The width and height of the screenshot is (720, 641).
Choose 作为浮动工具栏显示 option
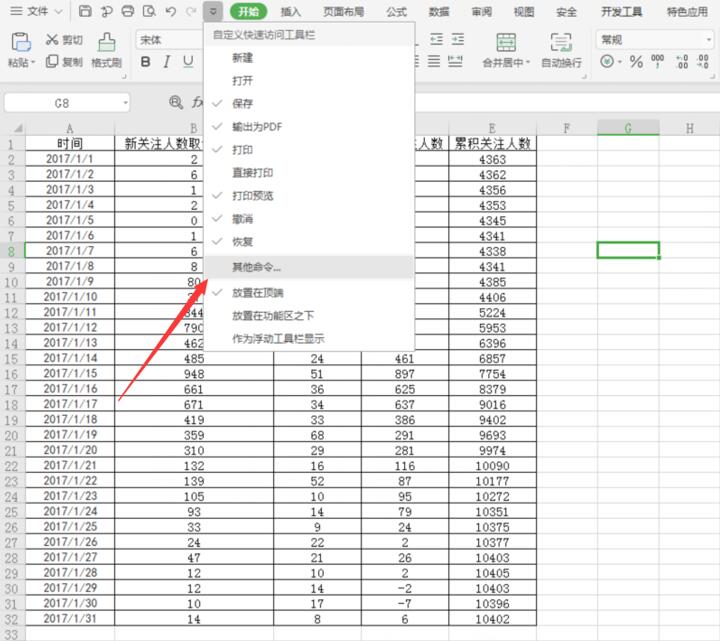point(309,339)
